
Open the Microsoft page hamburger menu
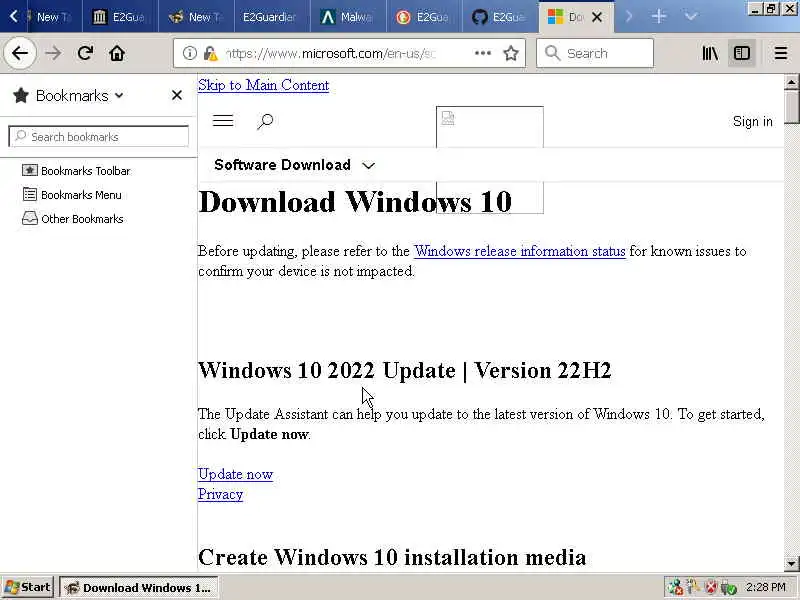pos(223,121)
